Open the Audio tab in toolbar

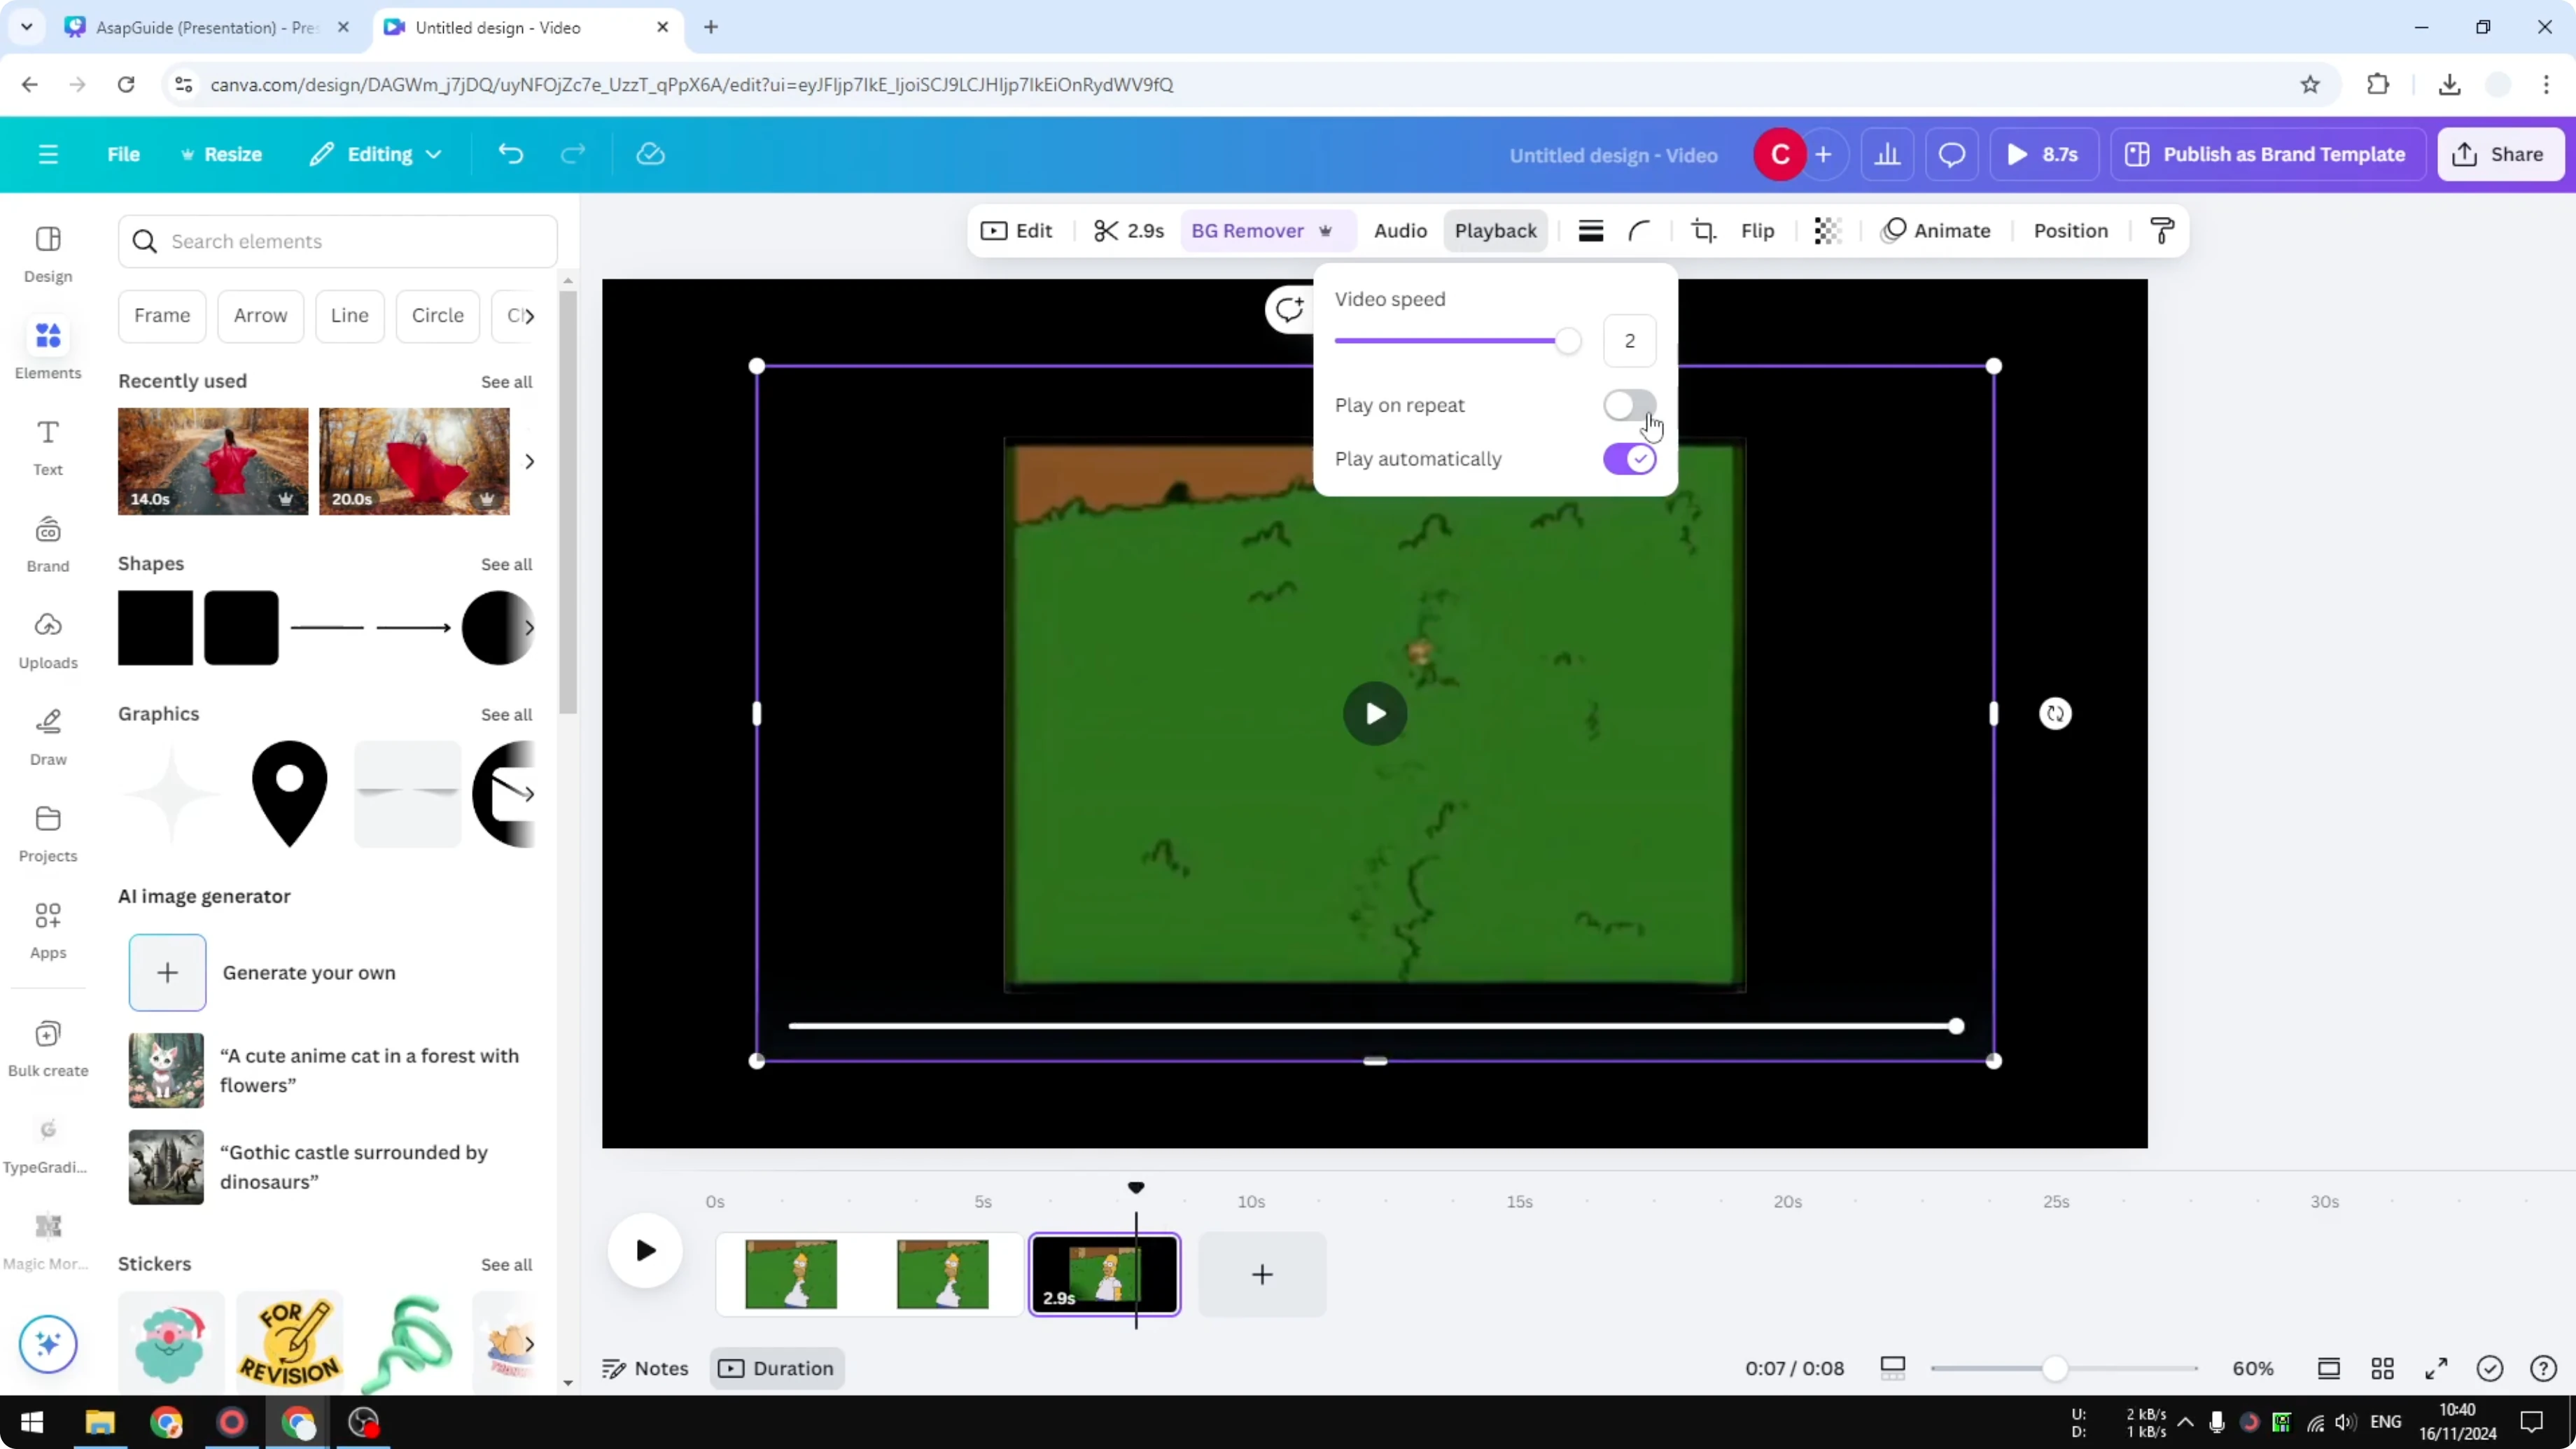(x=1399, y=231)
